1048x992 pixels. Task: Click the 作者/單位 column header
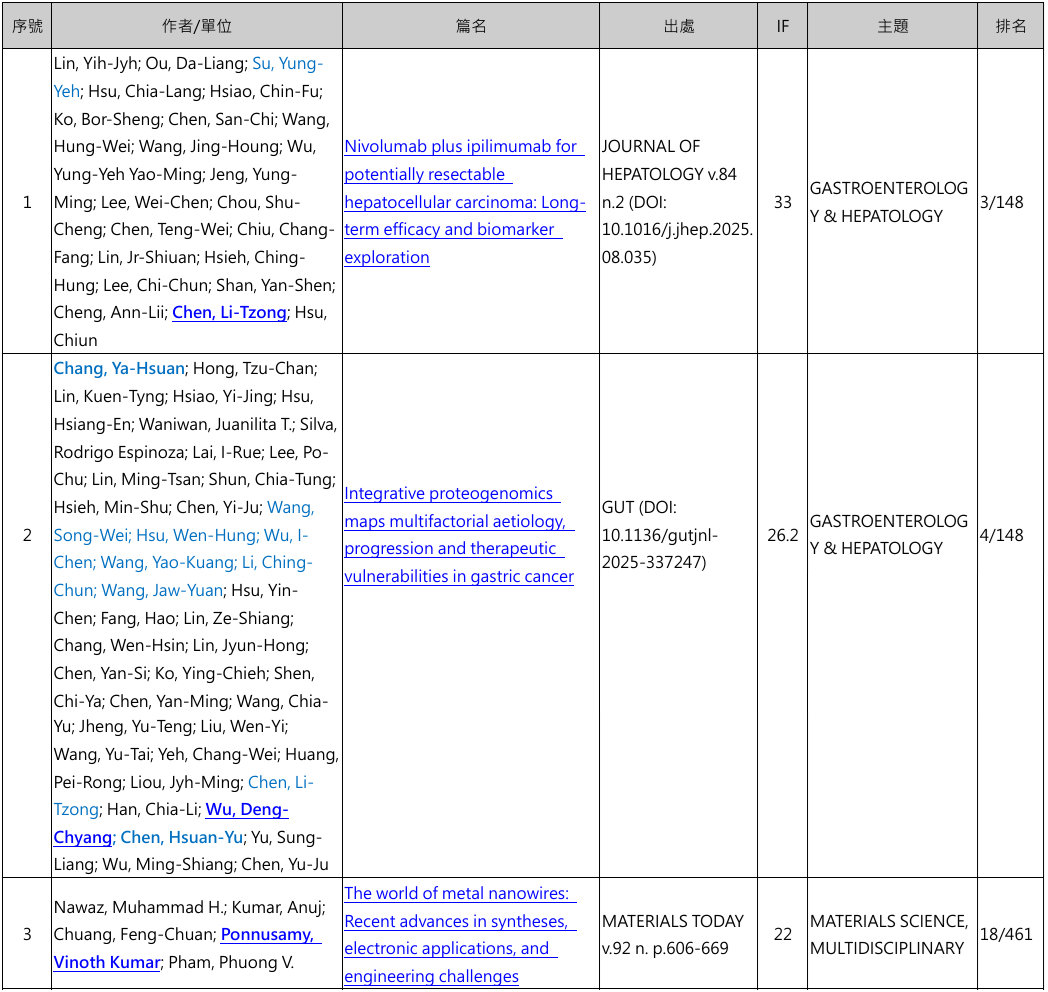(x=197, y=26)
